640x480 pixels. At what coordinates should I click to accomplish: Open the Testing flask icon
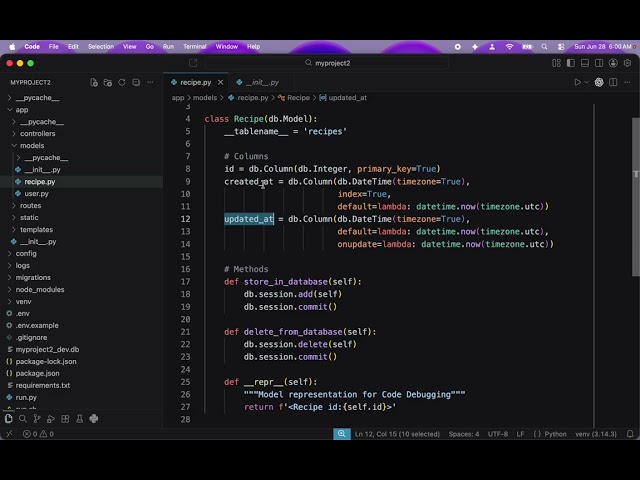pos(80,419)
